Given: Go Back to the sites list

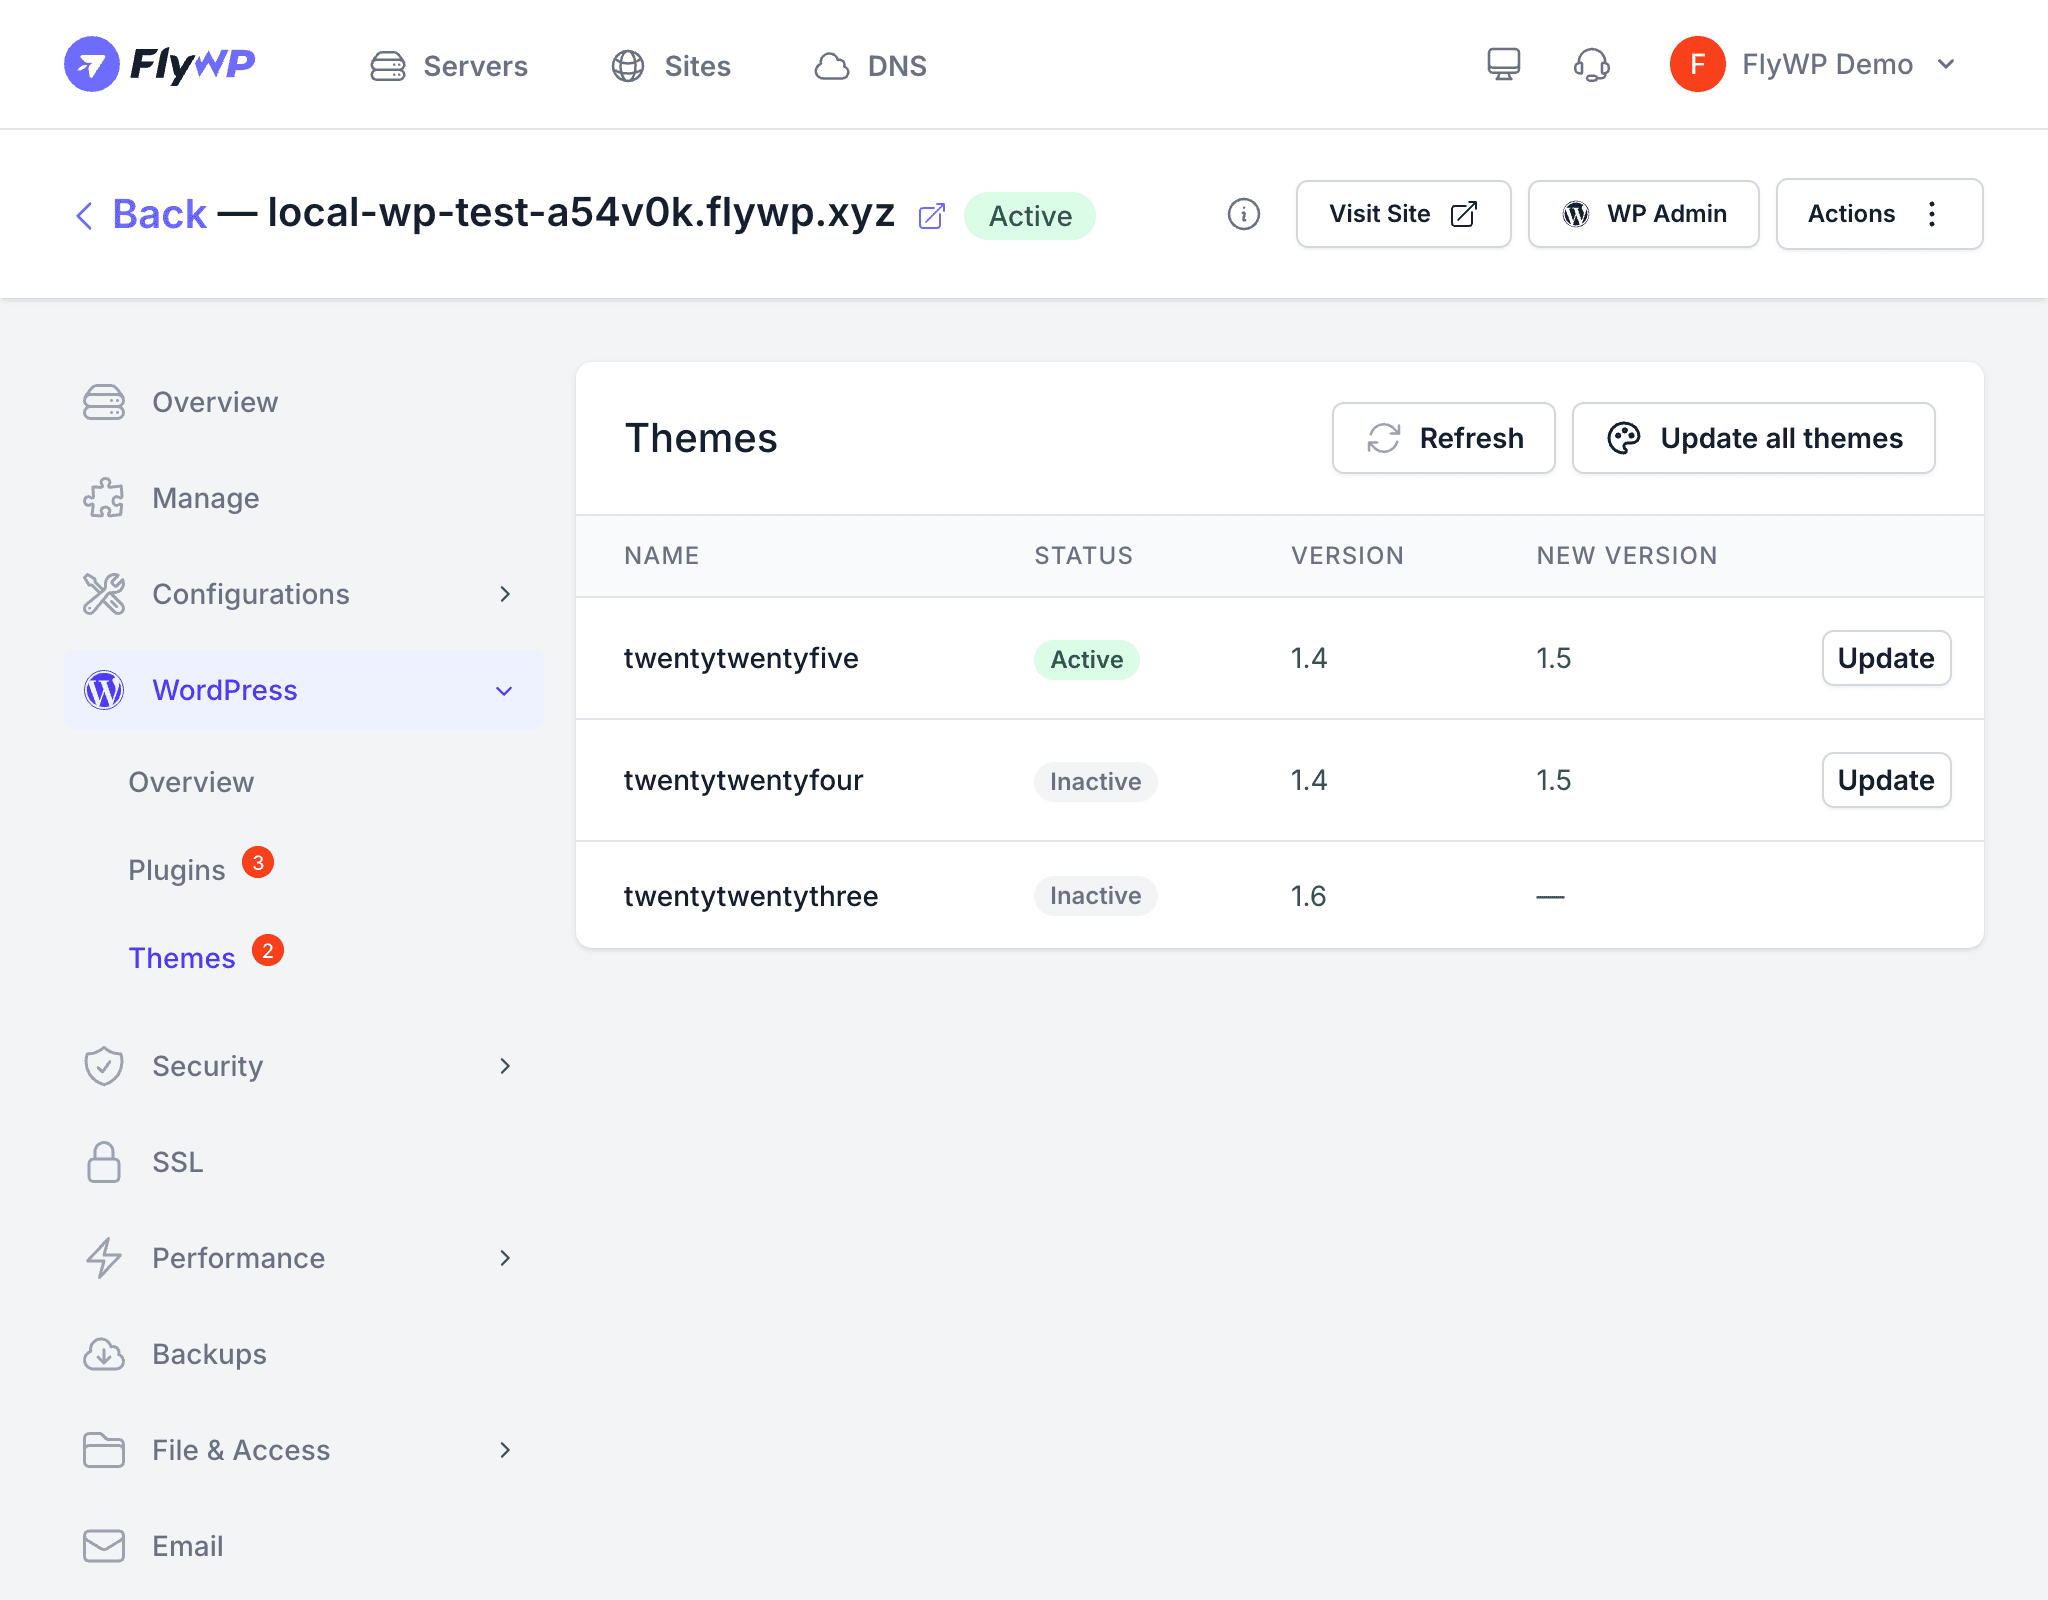Looking at the screenshot, I should [141, 214].
